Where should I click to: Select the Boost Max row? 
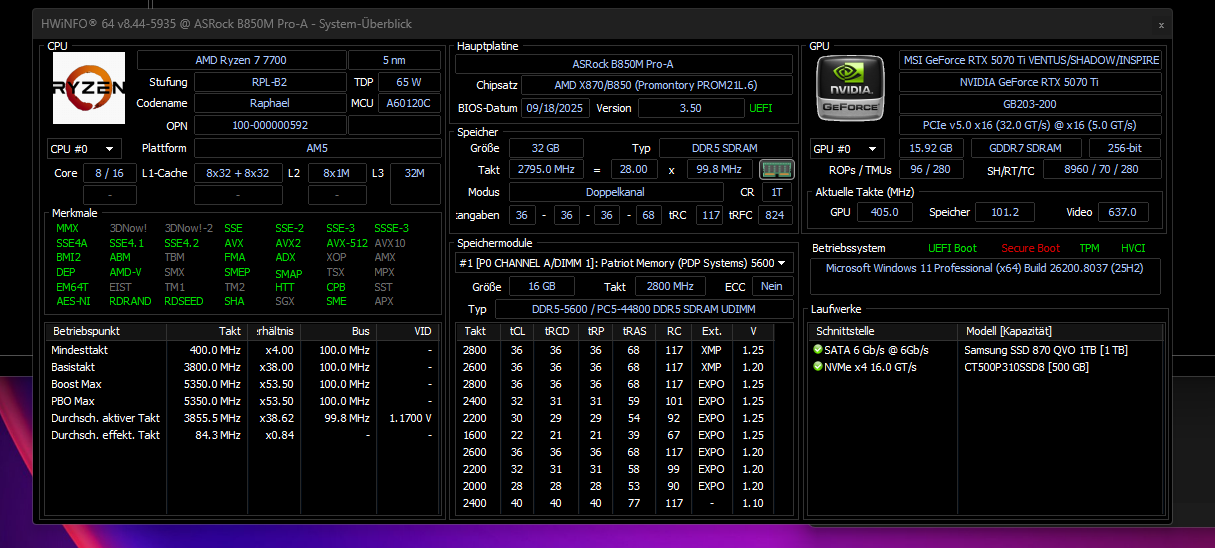point(243,384)
